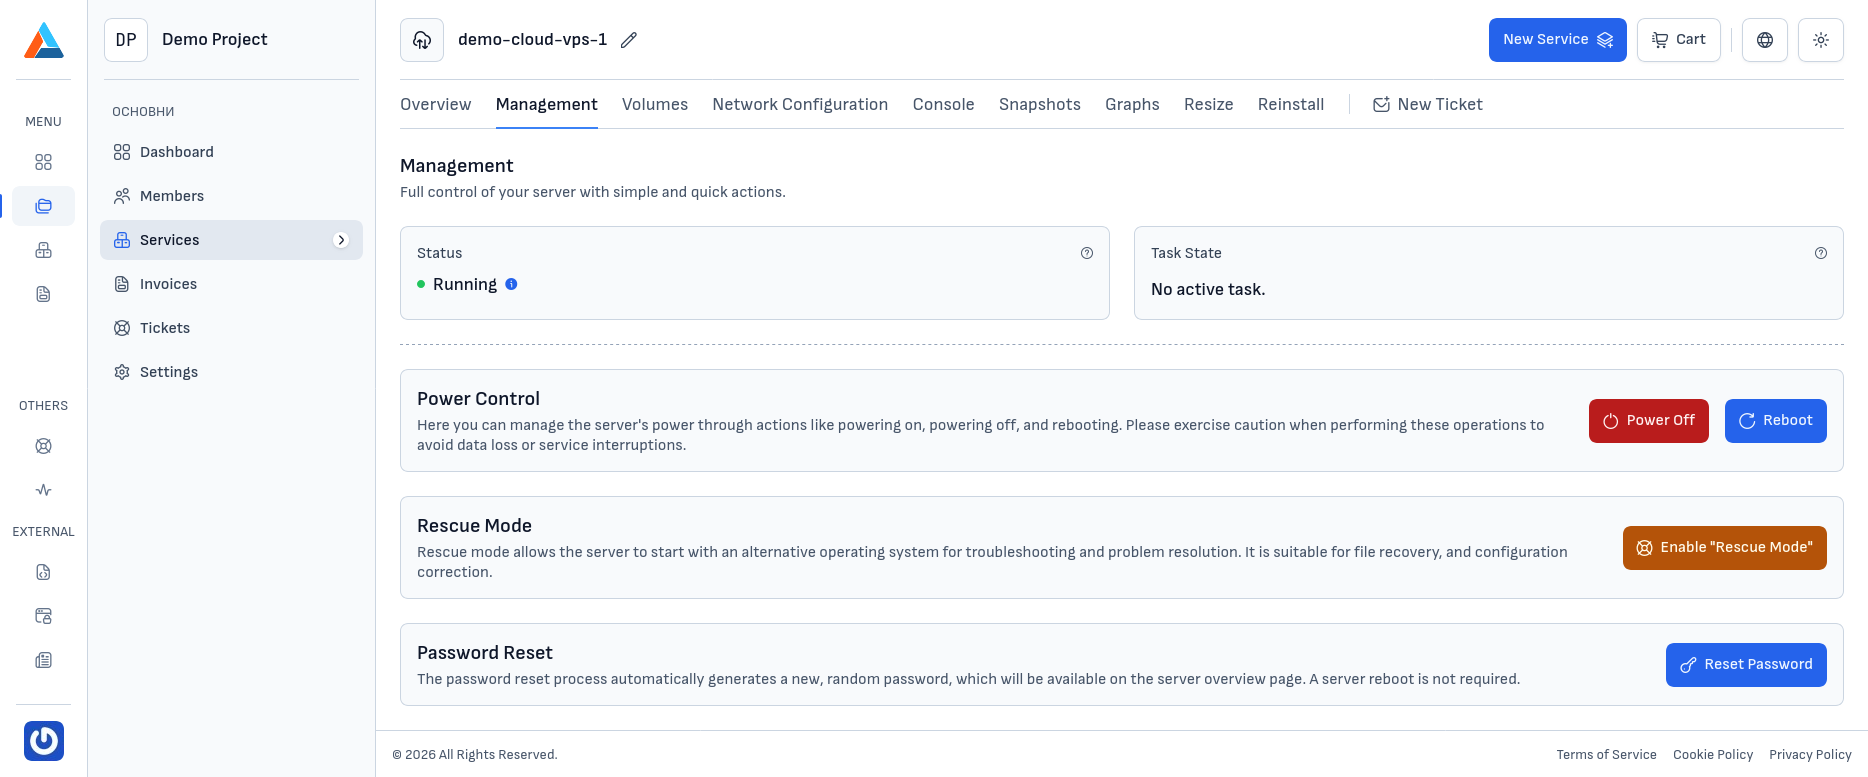Open the Privacy Policy link

click(1809, 755)
